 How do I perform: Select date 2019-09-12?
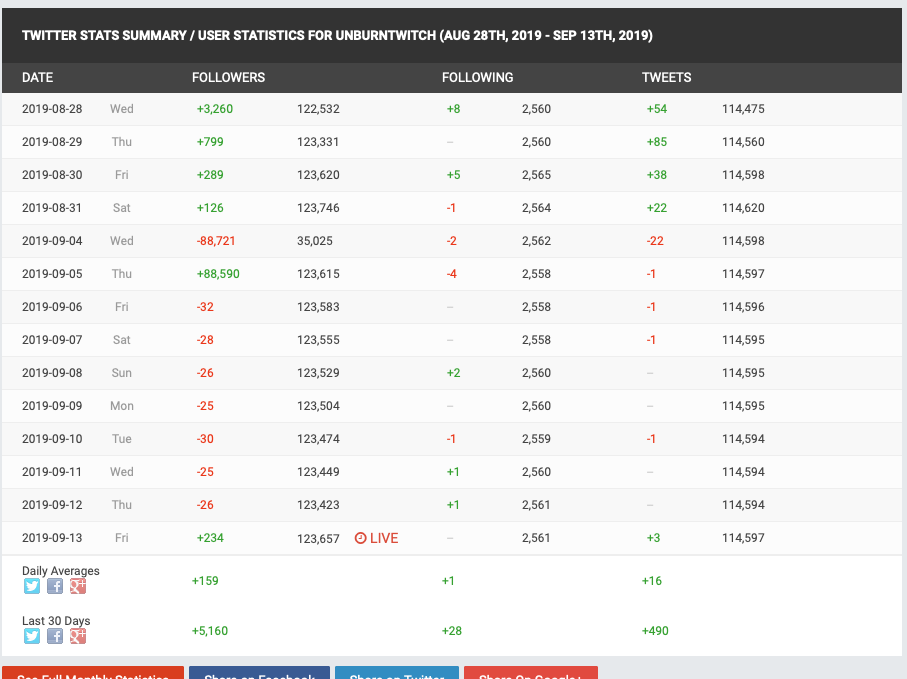coord(52,504)
